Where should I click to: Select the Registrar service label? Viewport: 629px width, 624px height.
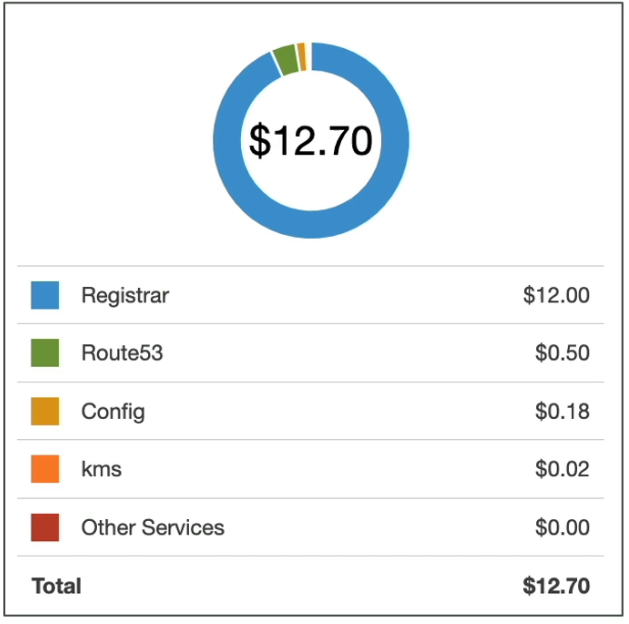point(125,296)
